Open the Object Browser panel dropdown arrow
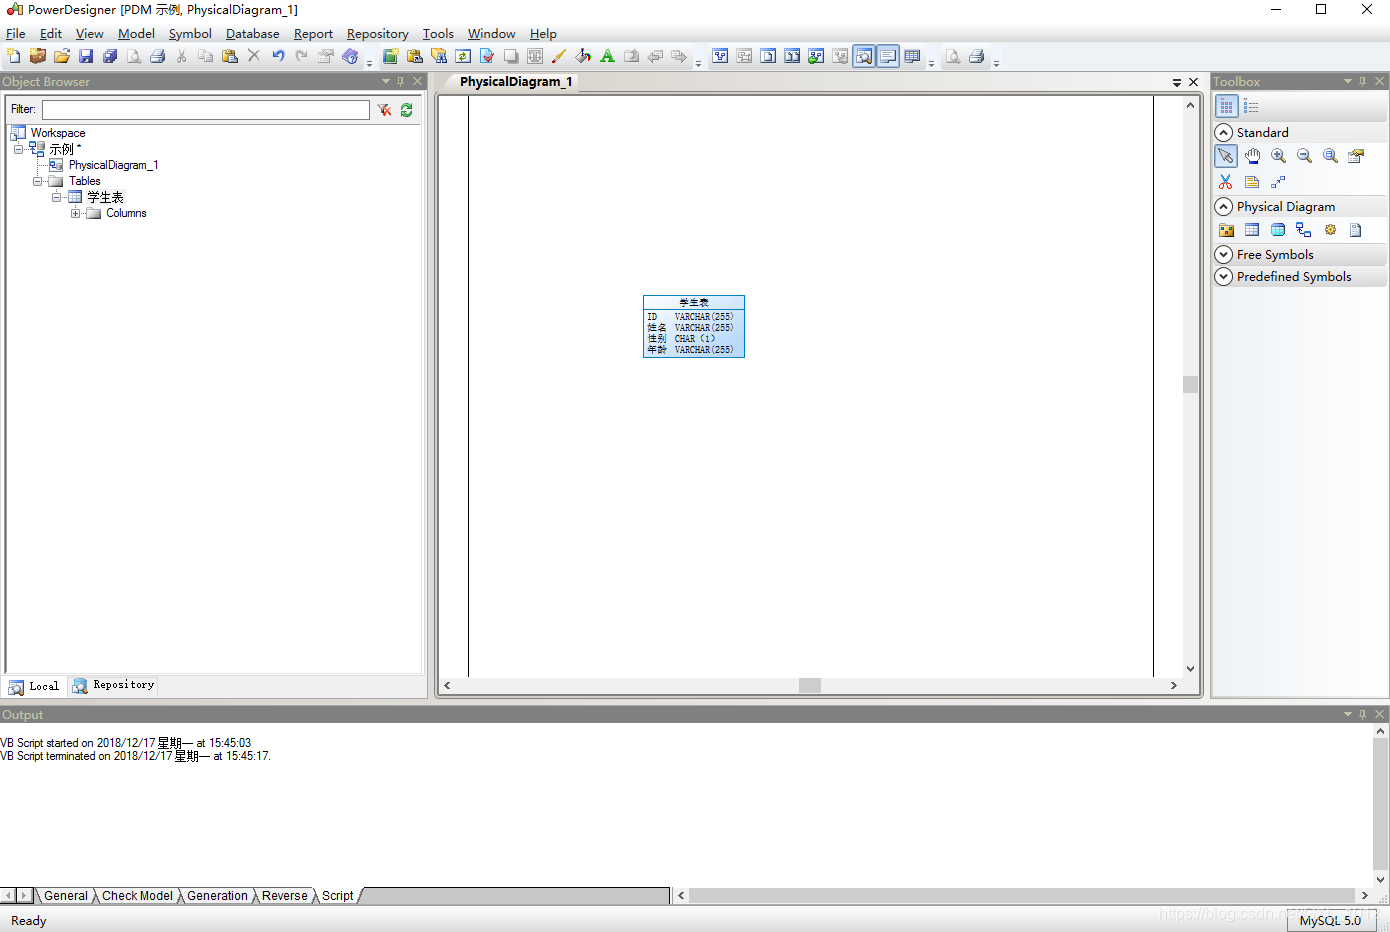This screenshot has height=932, width=1390. 386,81
